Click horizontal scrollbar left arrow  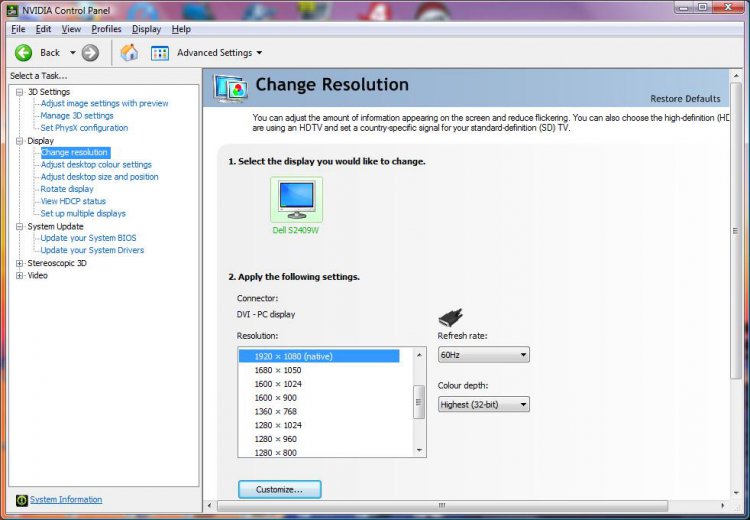tap(210, 506)
